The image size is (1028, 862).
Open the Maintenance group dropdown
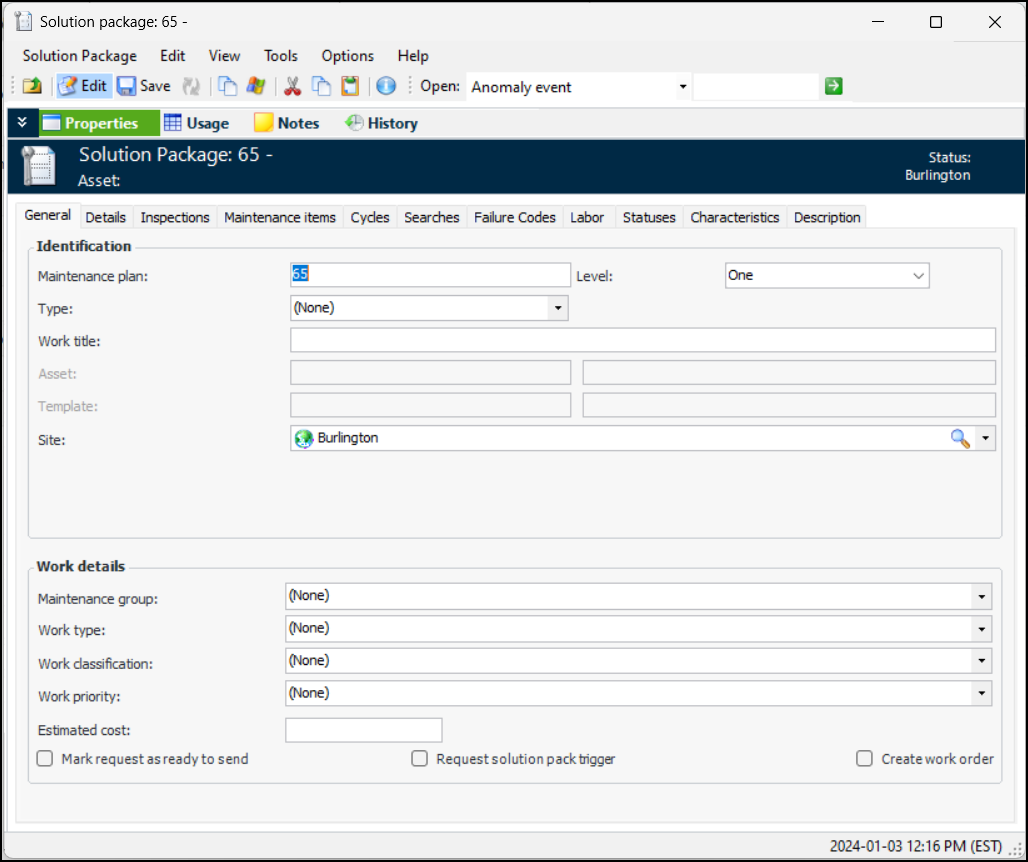click(x=982, y=597)
